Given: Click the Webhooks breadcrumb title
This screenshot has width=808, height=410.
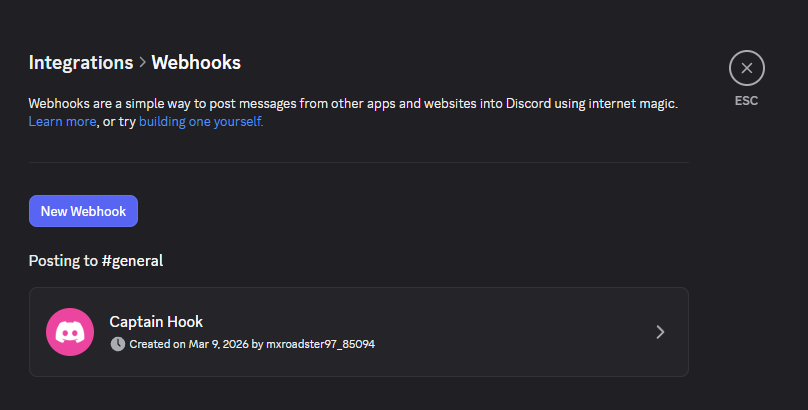Looking at the screenshot, I should click(x=196, y=62).
